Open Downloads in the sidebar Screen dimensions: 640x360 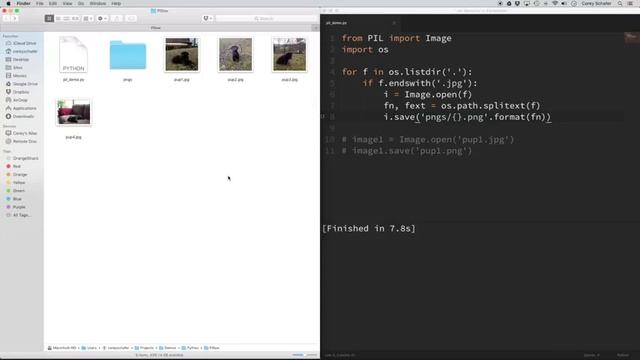click(x=20, y=116)
